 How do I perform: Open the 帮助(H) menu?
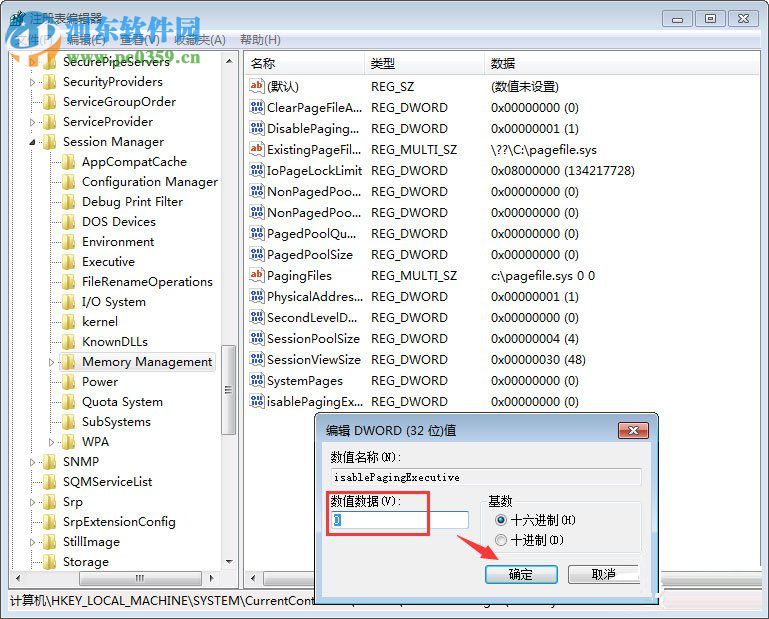[260, 40]
